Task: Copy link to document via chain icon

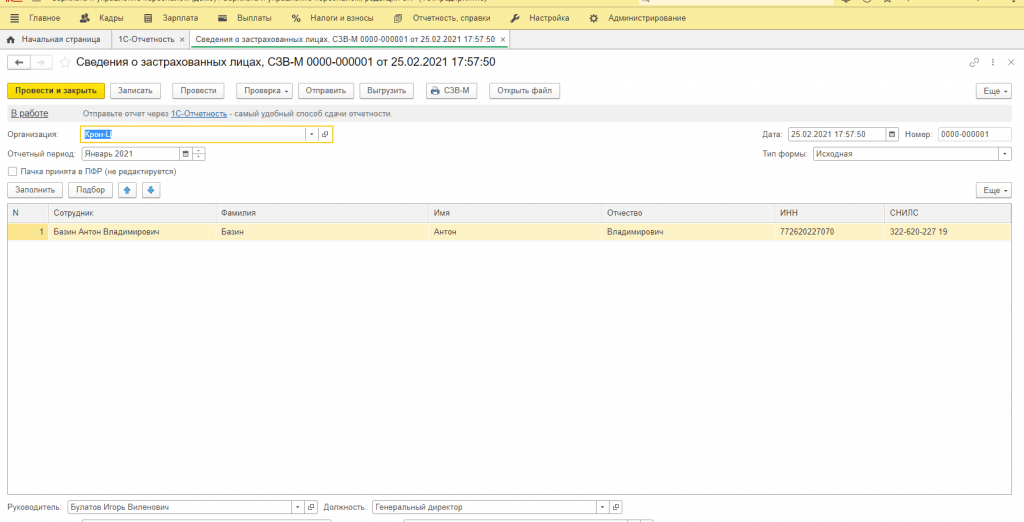Action: click(974, 62)
